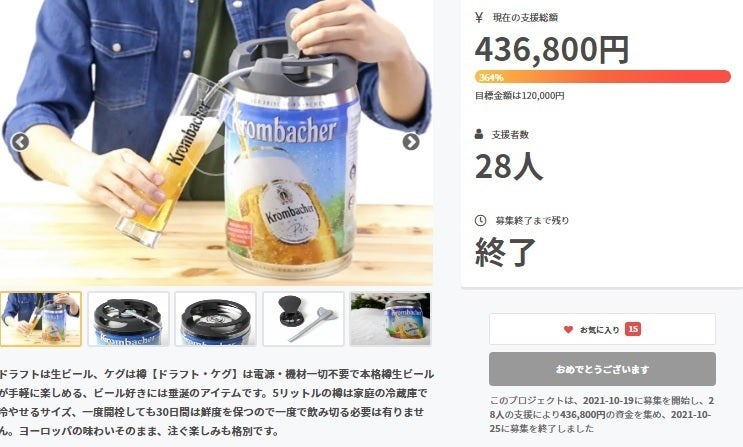Go to previous image with left arrow
The image size is (743, 447).
click(x=20, y=142)
